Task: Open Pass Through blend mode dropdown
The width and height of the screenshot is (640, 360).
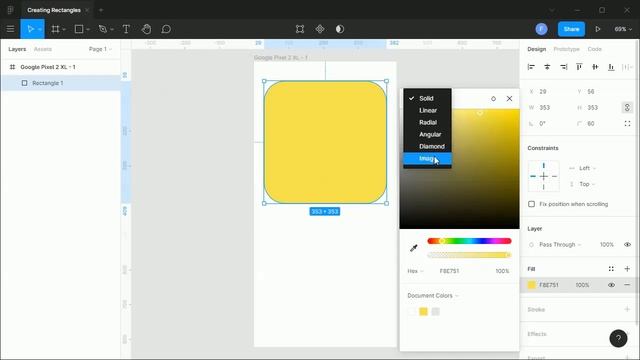Action: click(x=560, y=244)
